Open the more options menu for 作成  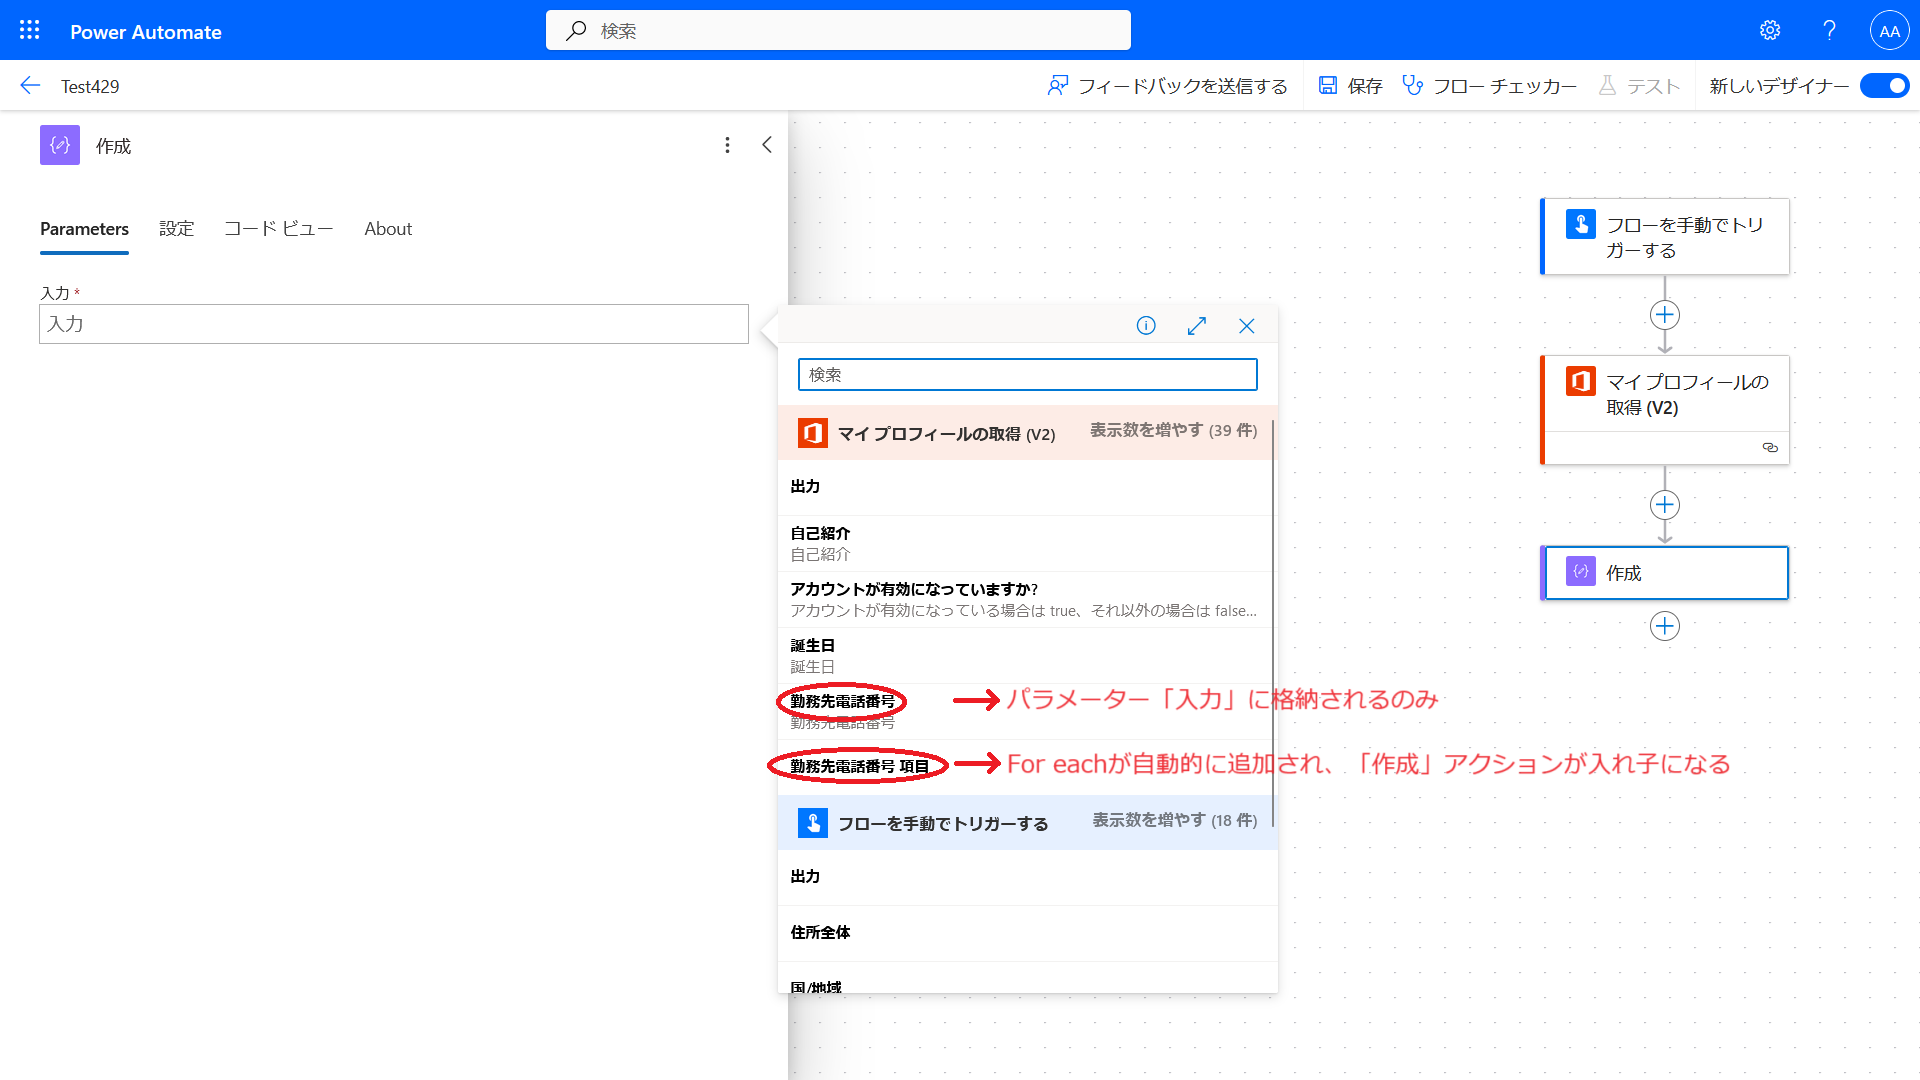pos(727,146)
